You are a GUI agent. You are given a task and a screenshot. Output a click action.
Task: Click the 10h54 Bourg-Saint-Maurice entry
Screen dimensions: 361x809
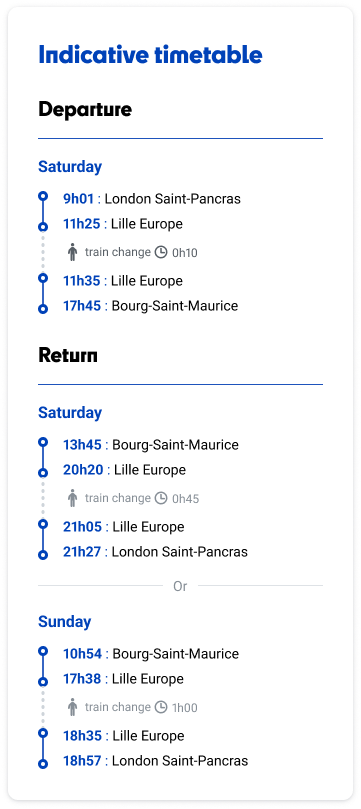pyautogui.click(x=151, y=654)
